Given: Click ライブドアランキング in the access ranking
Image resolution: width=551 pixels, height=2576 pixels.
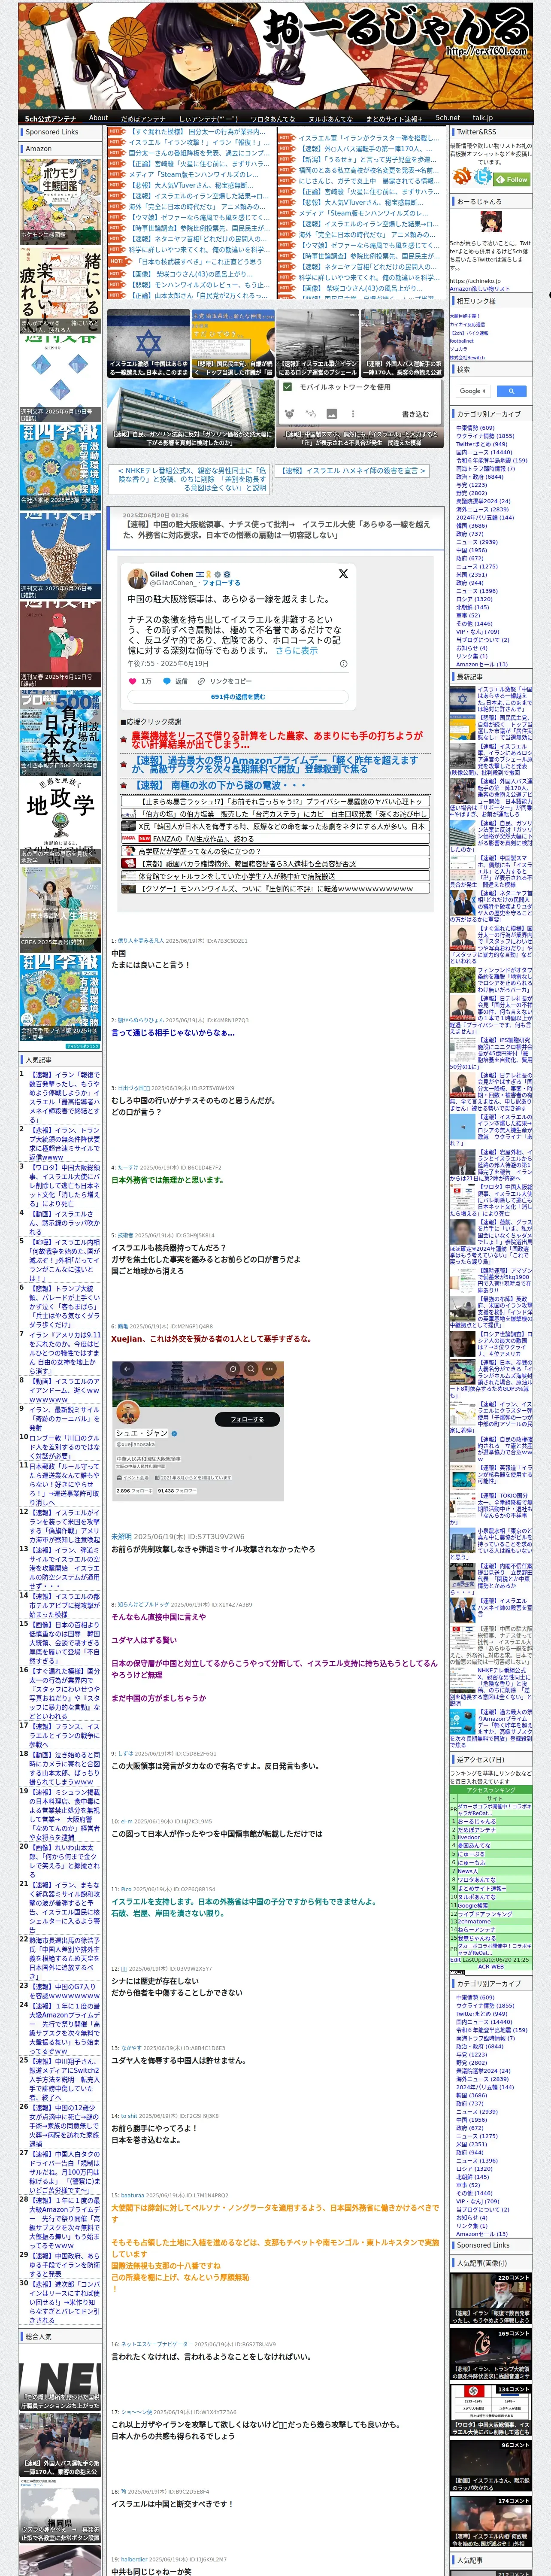Looking at the screenshot, I should [x=484, y=1913].
